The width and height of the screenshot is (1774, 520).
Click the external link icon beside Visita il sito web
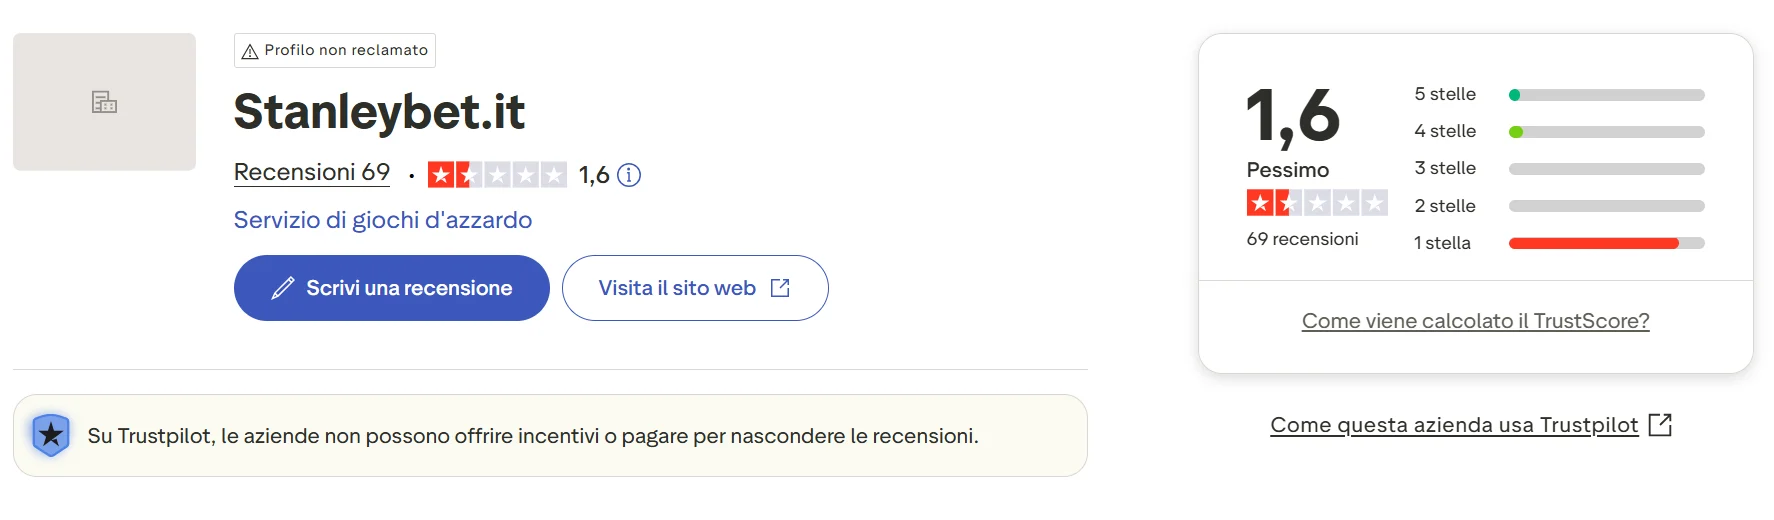point(780,288)
